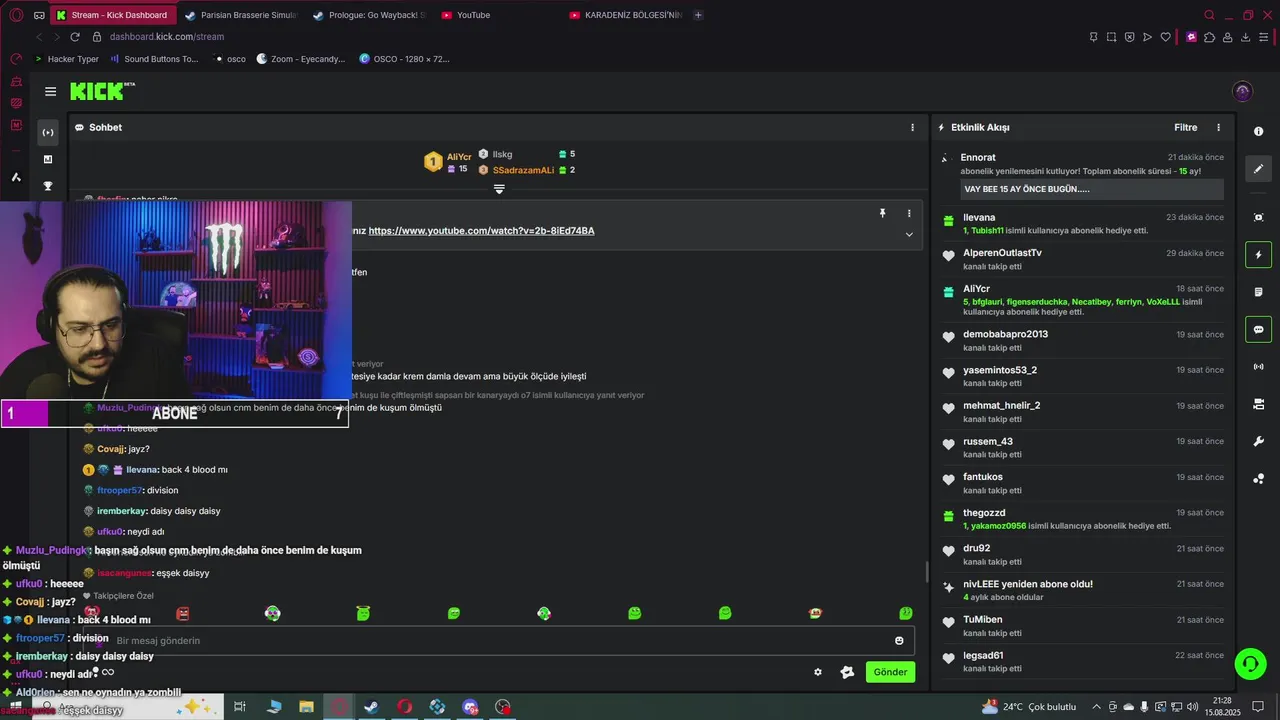Screen dimensions: 1280x720
Task: Open the trophy icon in left sidebar
Action: 47,186
